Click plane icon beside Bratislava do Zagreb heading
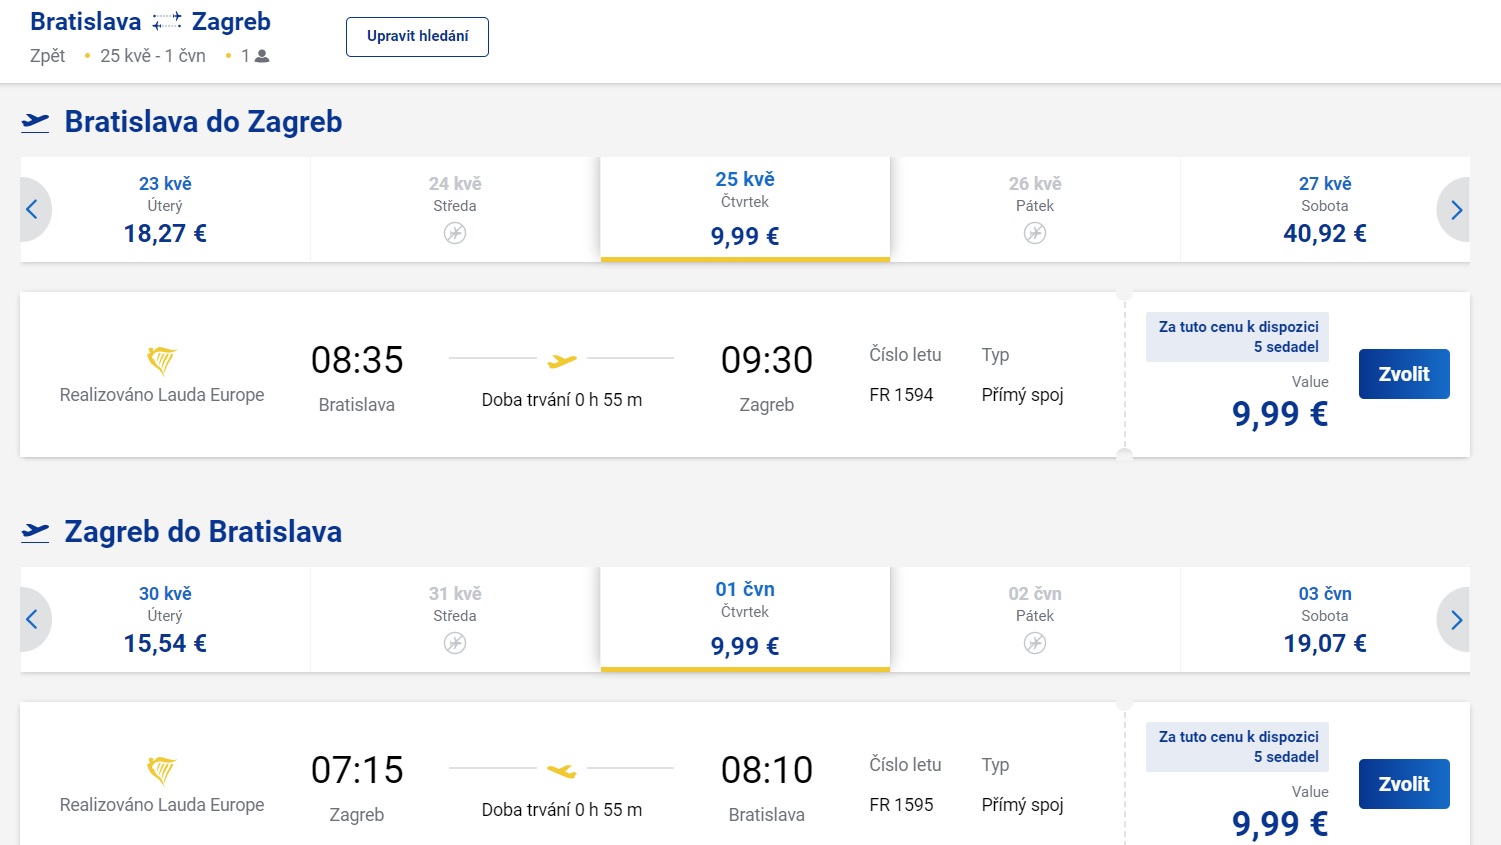 tap(35, 122)
